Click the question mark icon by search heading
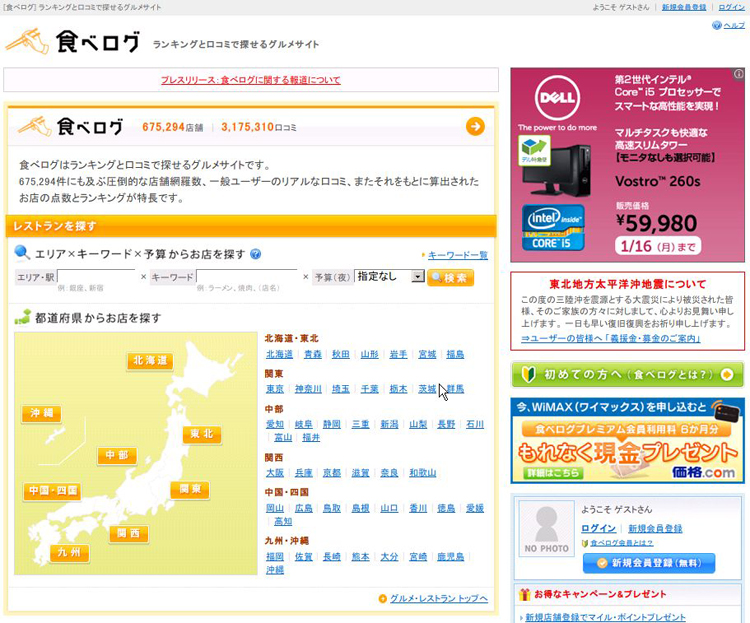Viewport: 750px width, 623px height. pos(256,254)
